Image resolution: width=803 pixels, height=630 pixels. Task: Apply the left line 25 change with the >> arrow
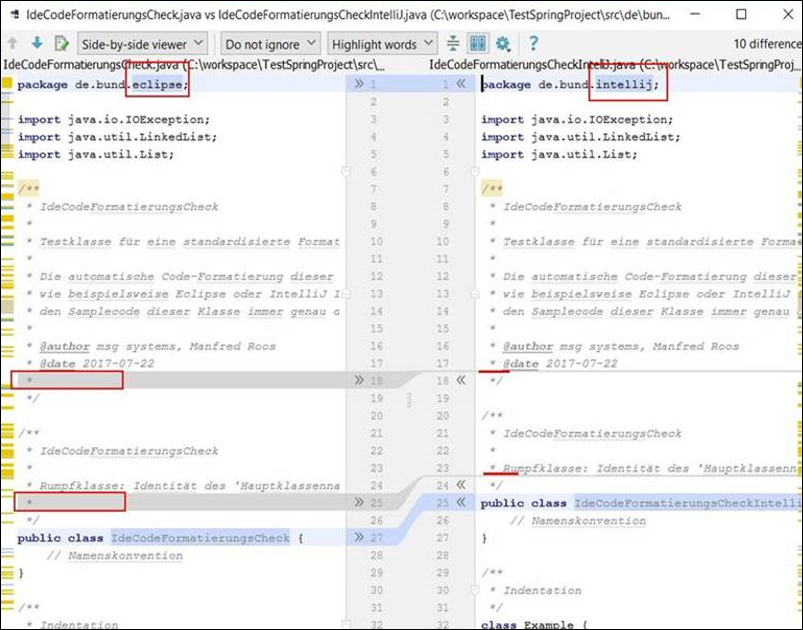[359, 502]
